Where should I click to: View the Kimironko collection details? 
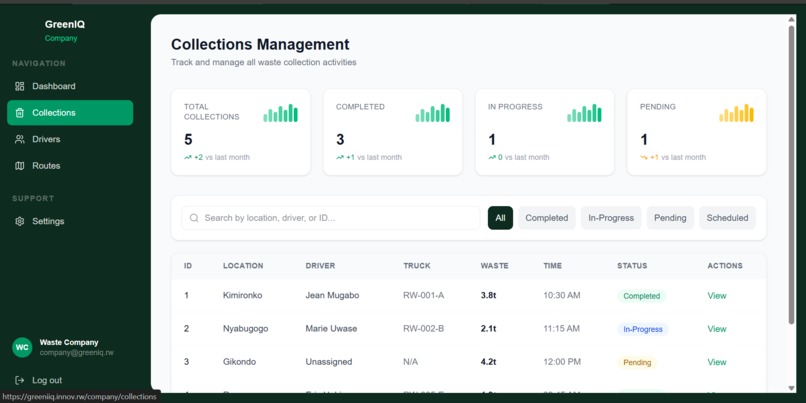click(x=717, y=296)
